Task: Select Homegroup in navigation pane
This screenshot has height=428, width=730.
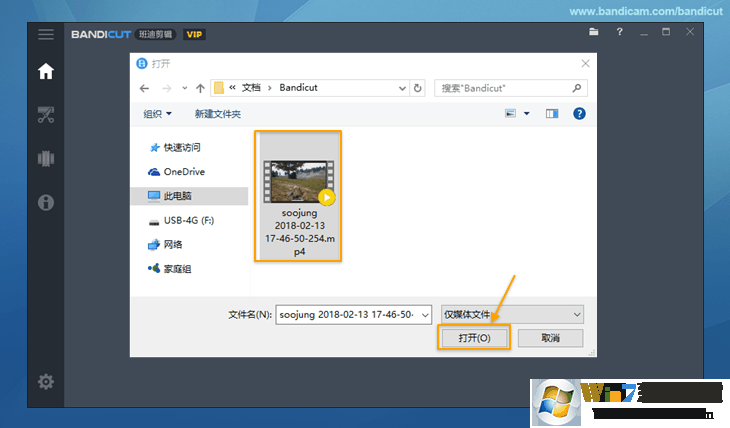Action: click(170, 269)
